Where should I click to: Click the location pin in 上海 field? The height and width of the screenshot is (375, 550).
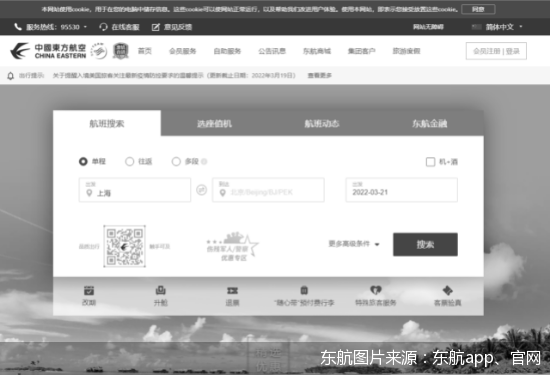coord(89,193)
